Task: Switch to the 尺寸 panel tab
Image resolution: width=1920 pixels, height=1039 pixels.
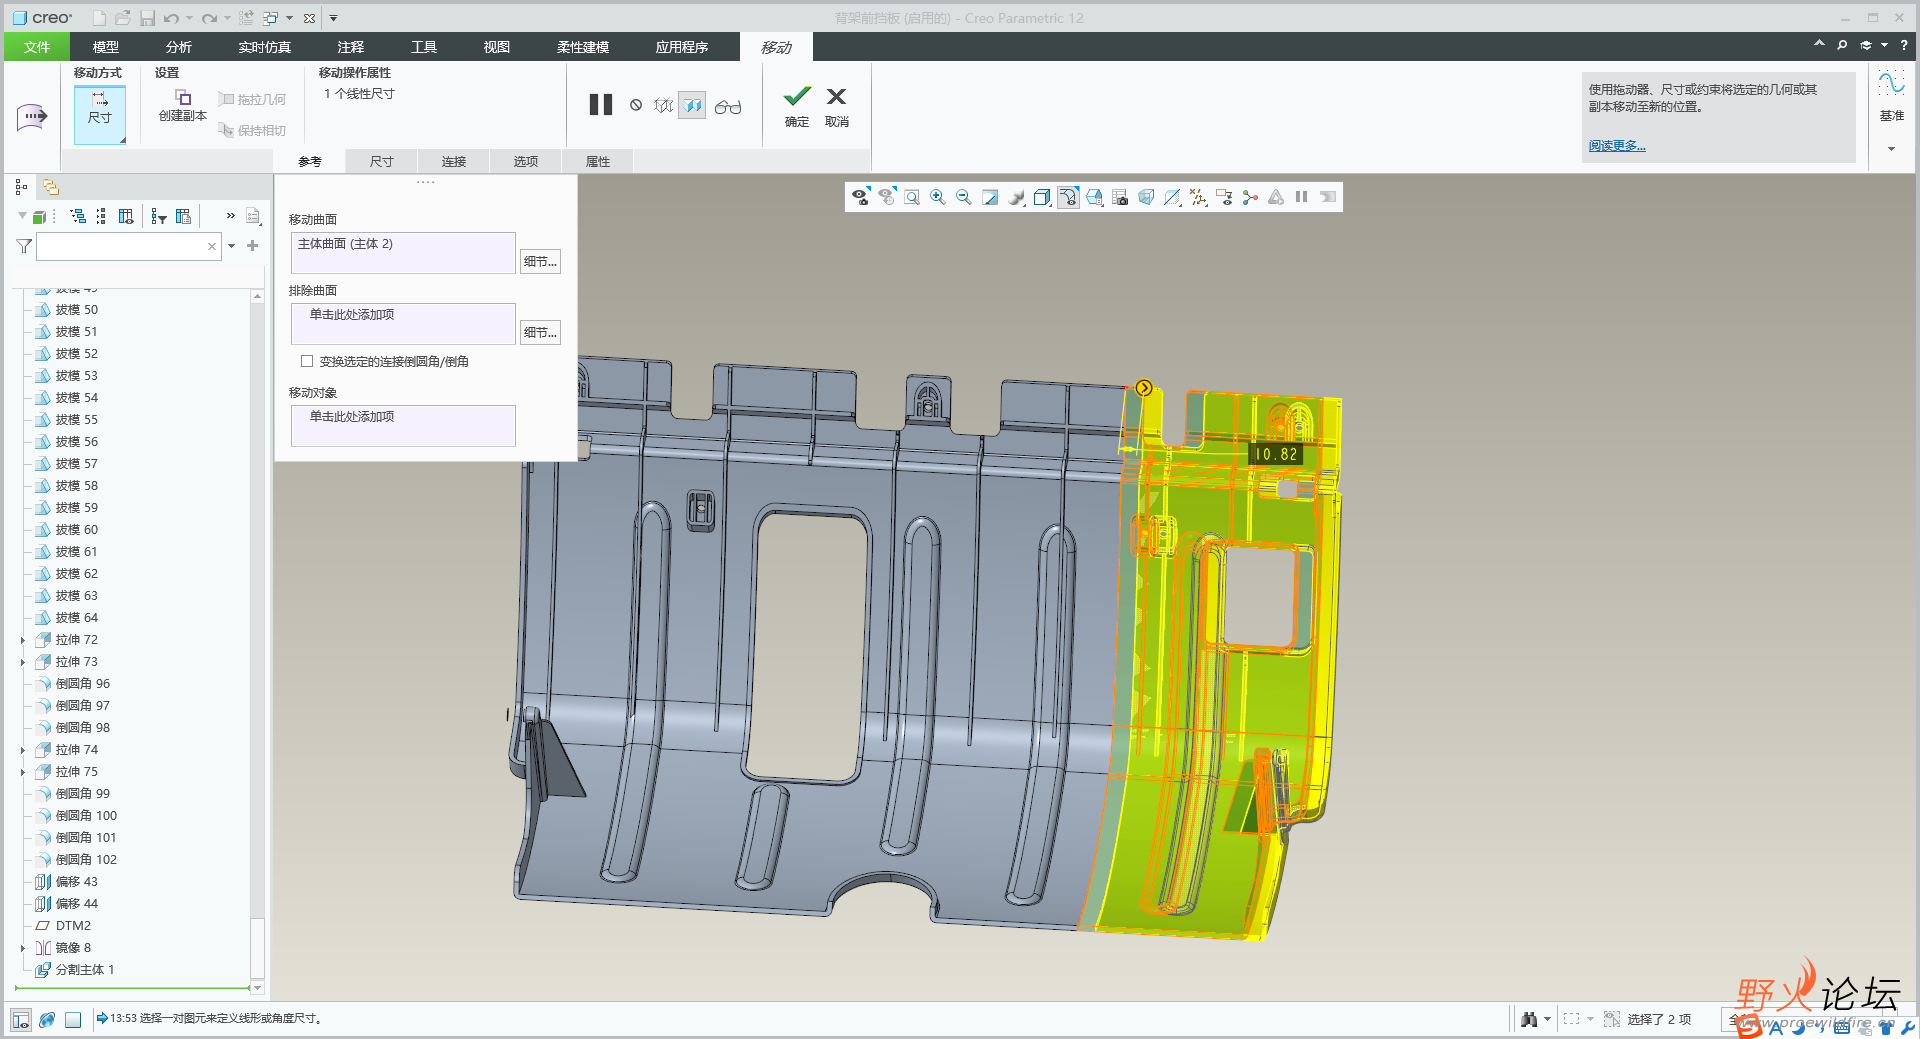Action: pos(381,161)
